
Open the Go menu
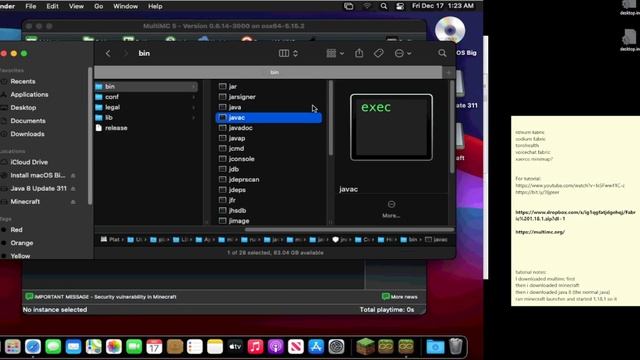coord(98,6)
